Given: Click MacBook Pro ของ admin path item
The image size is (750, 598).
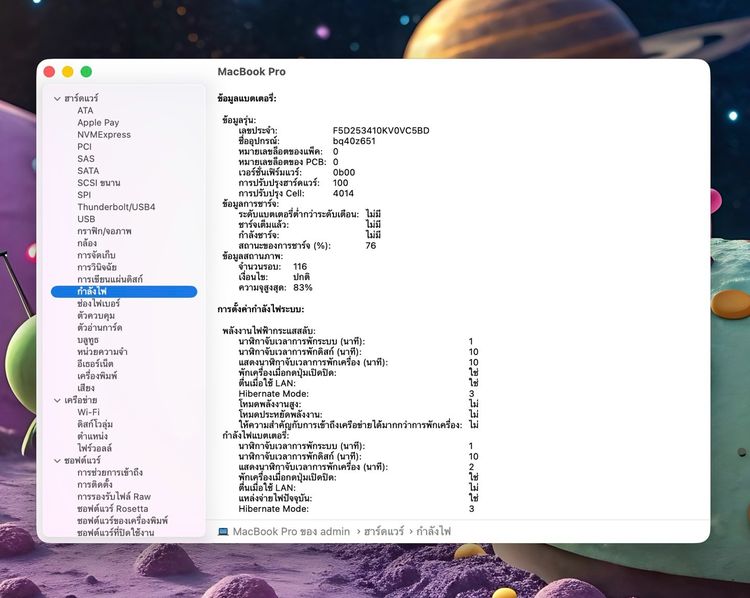Looking at the screenshot, I should 291,532.
